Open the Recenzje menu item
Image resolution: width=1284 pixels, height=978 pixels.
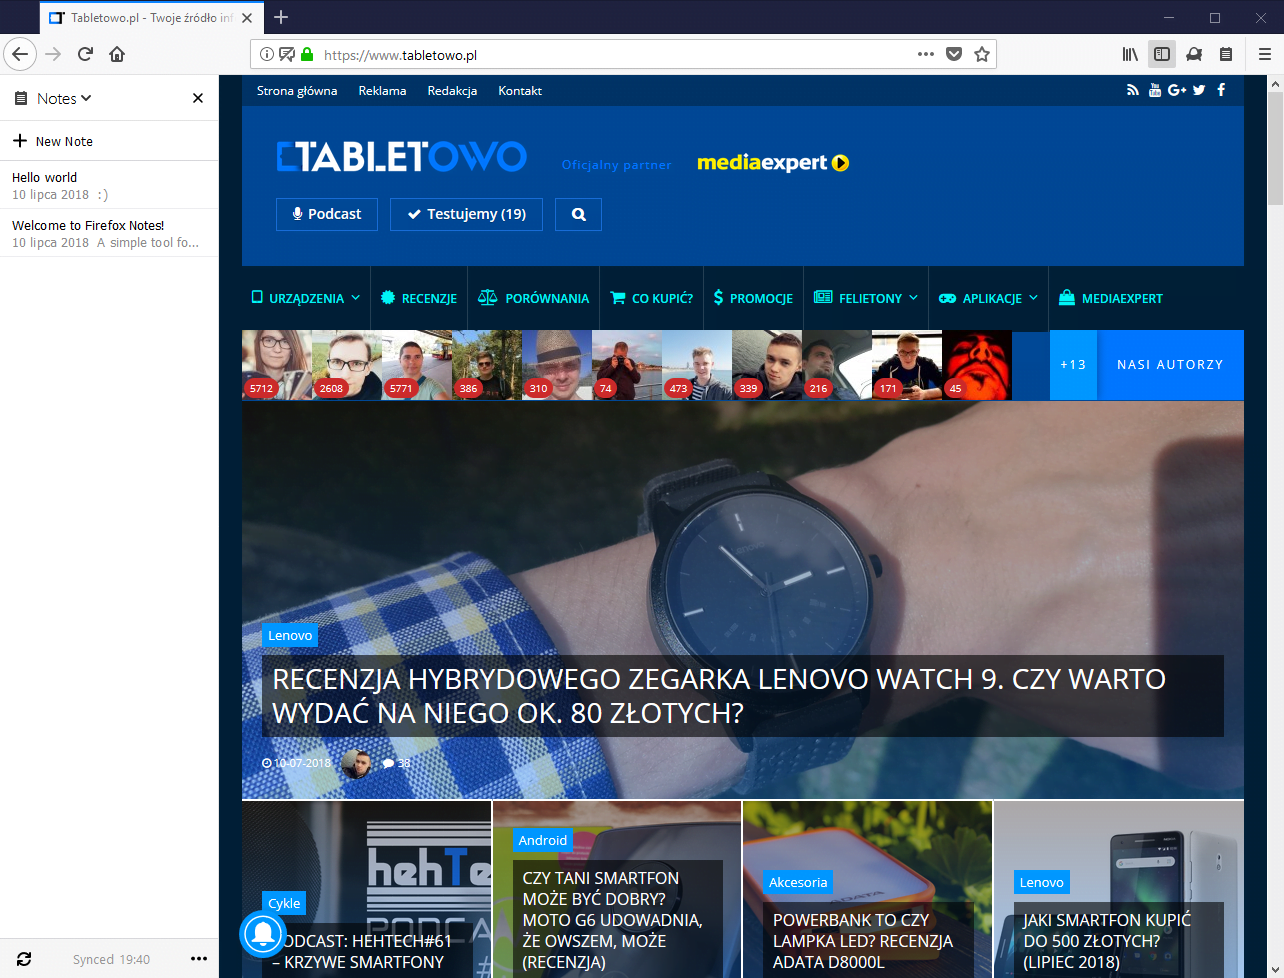[x=419, y=298]
